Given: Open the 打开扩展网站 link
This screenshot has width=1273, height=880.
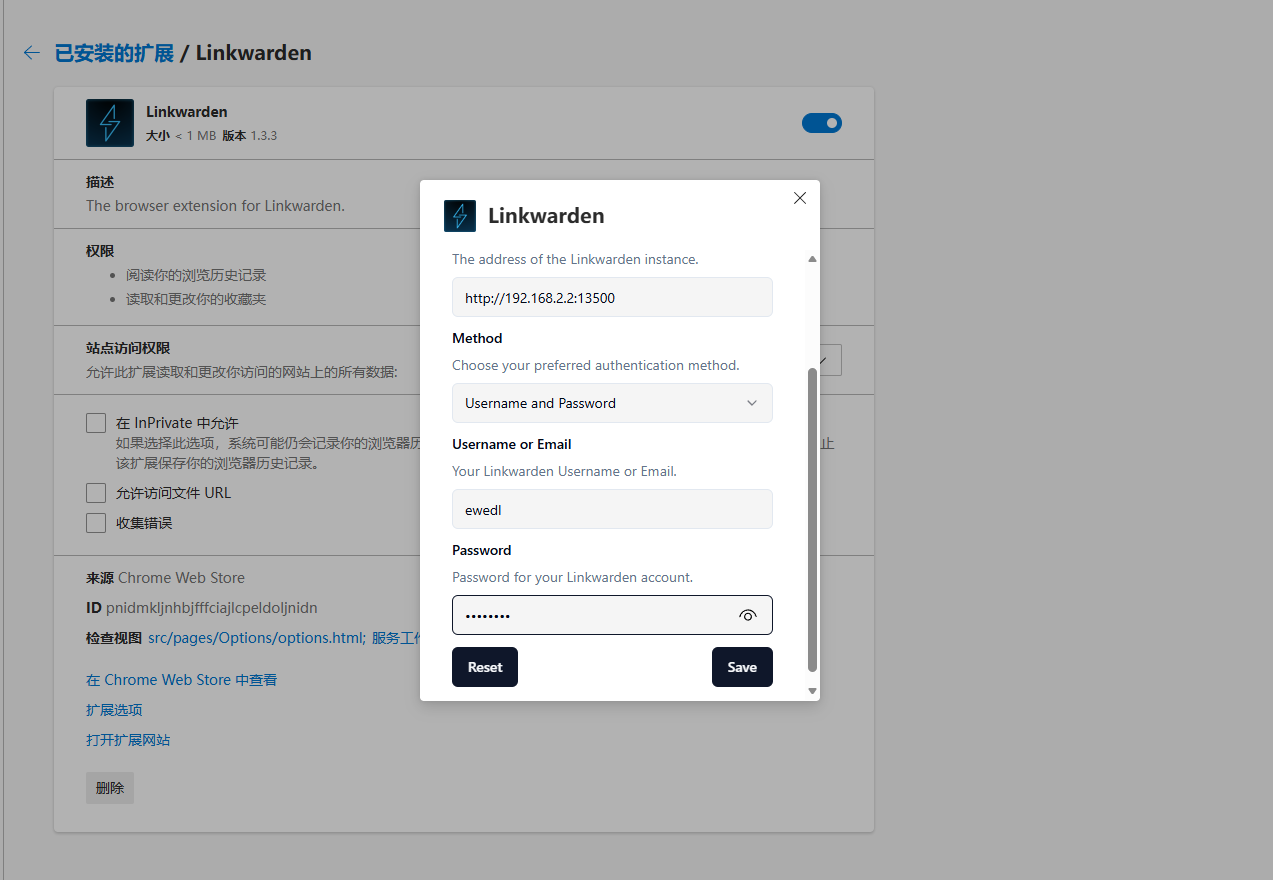Looking at the screenshot, I should tap(128, 740).
